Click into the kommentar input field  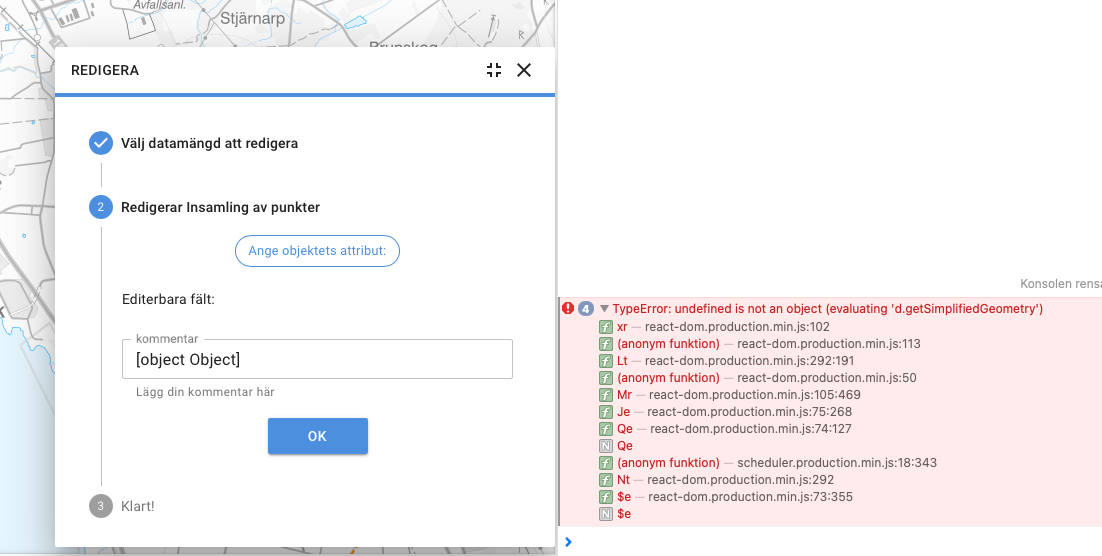tap(317, 359)
